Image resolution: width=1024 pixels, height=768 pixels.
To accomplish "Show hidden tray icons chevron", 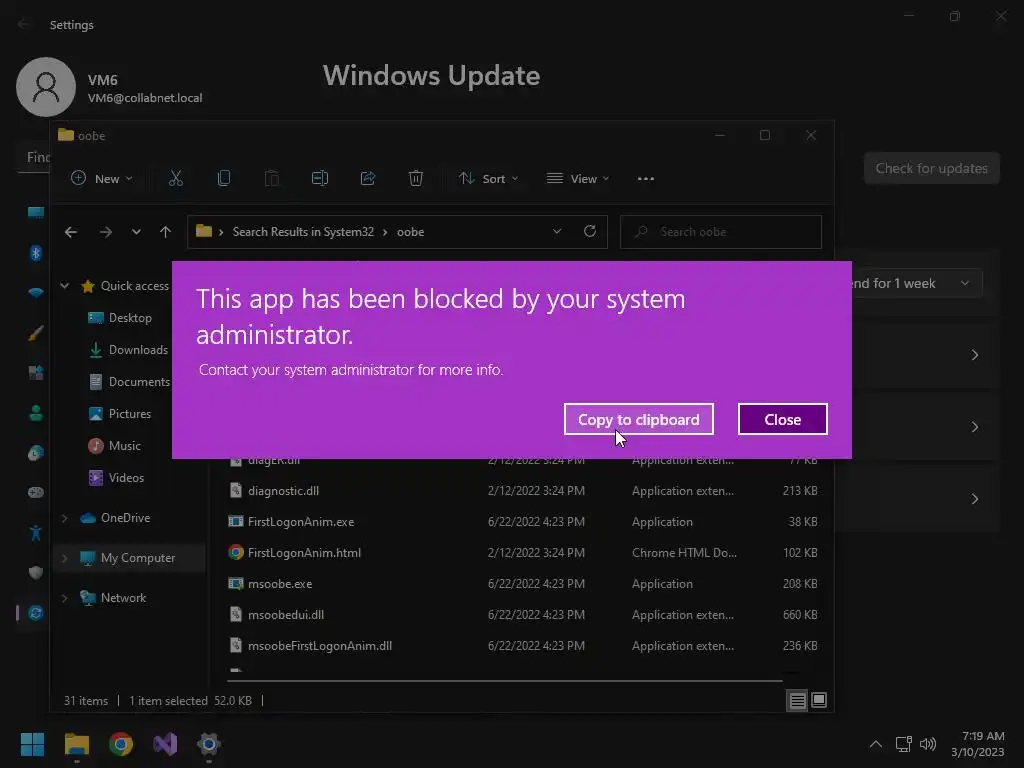I will click(876, 744).
